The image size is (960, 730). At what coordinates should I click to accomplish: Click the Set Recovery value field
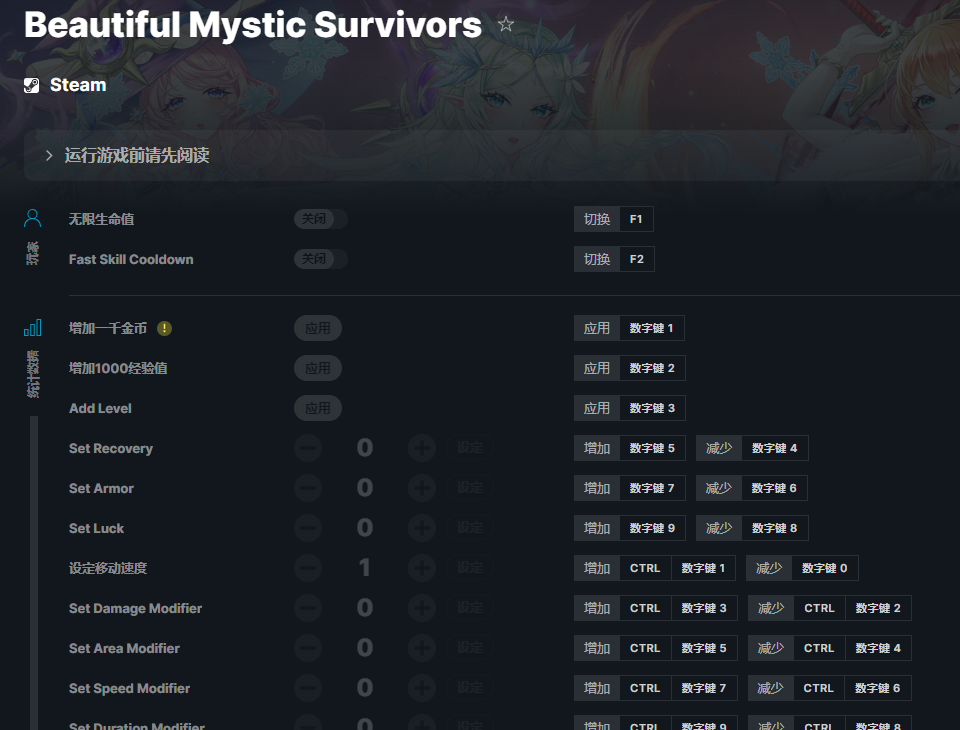[365, 448]
